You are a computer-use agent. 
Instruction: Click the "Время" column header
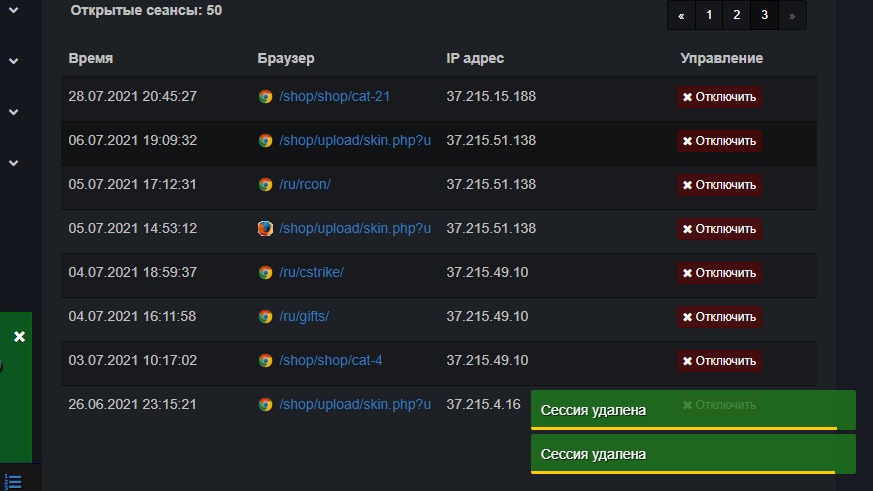(91, 58)
